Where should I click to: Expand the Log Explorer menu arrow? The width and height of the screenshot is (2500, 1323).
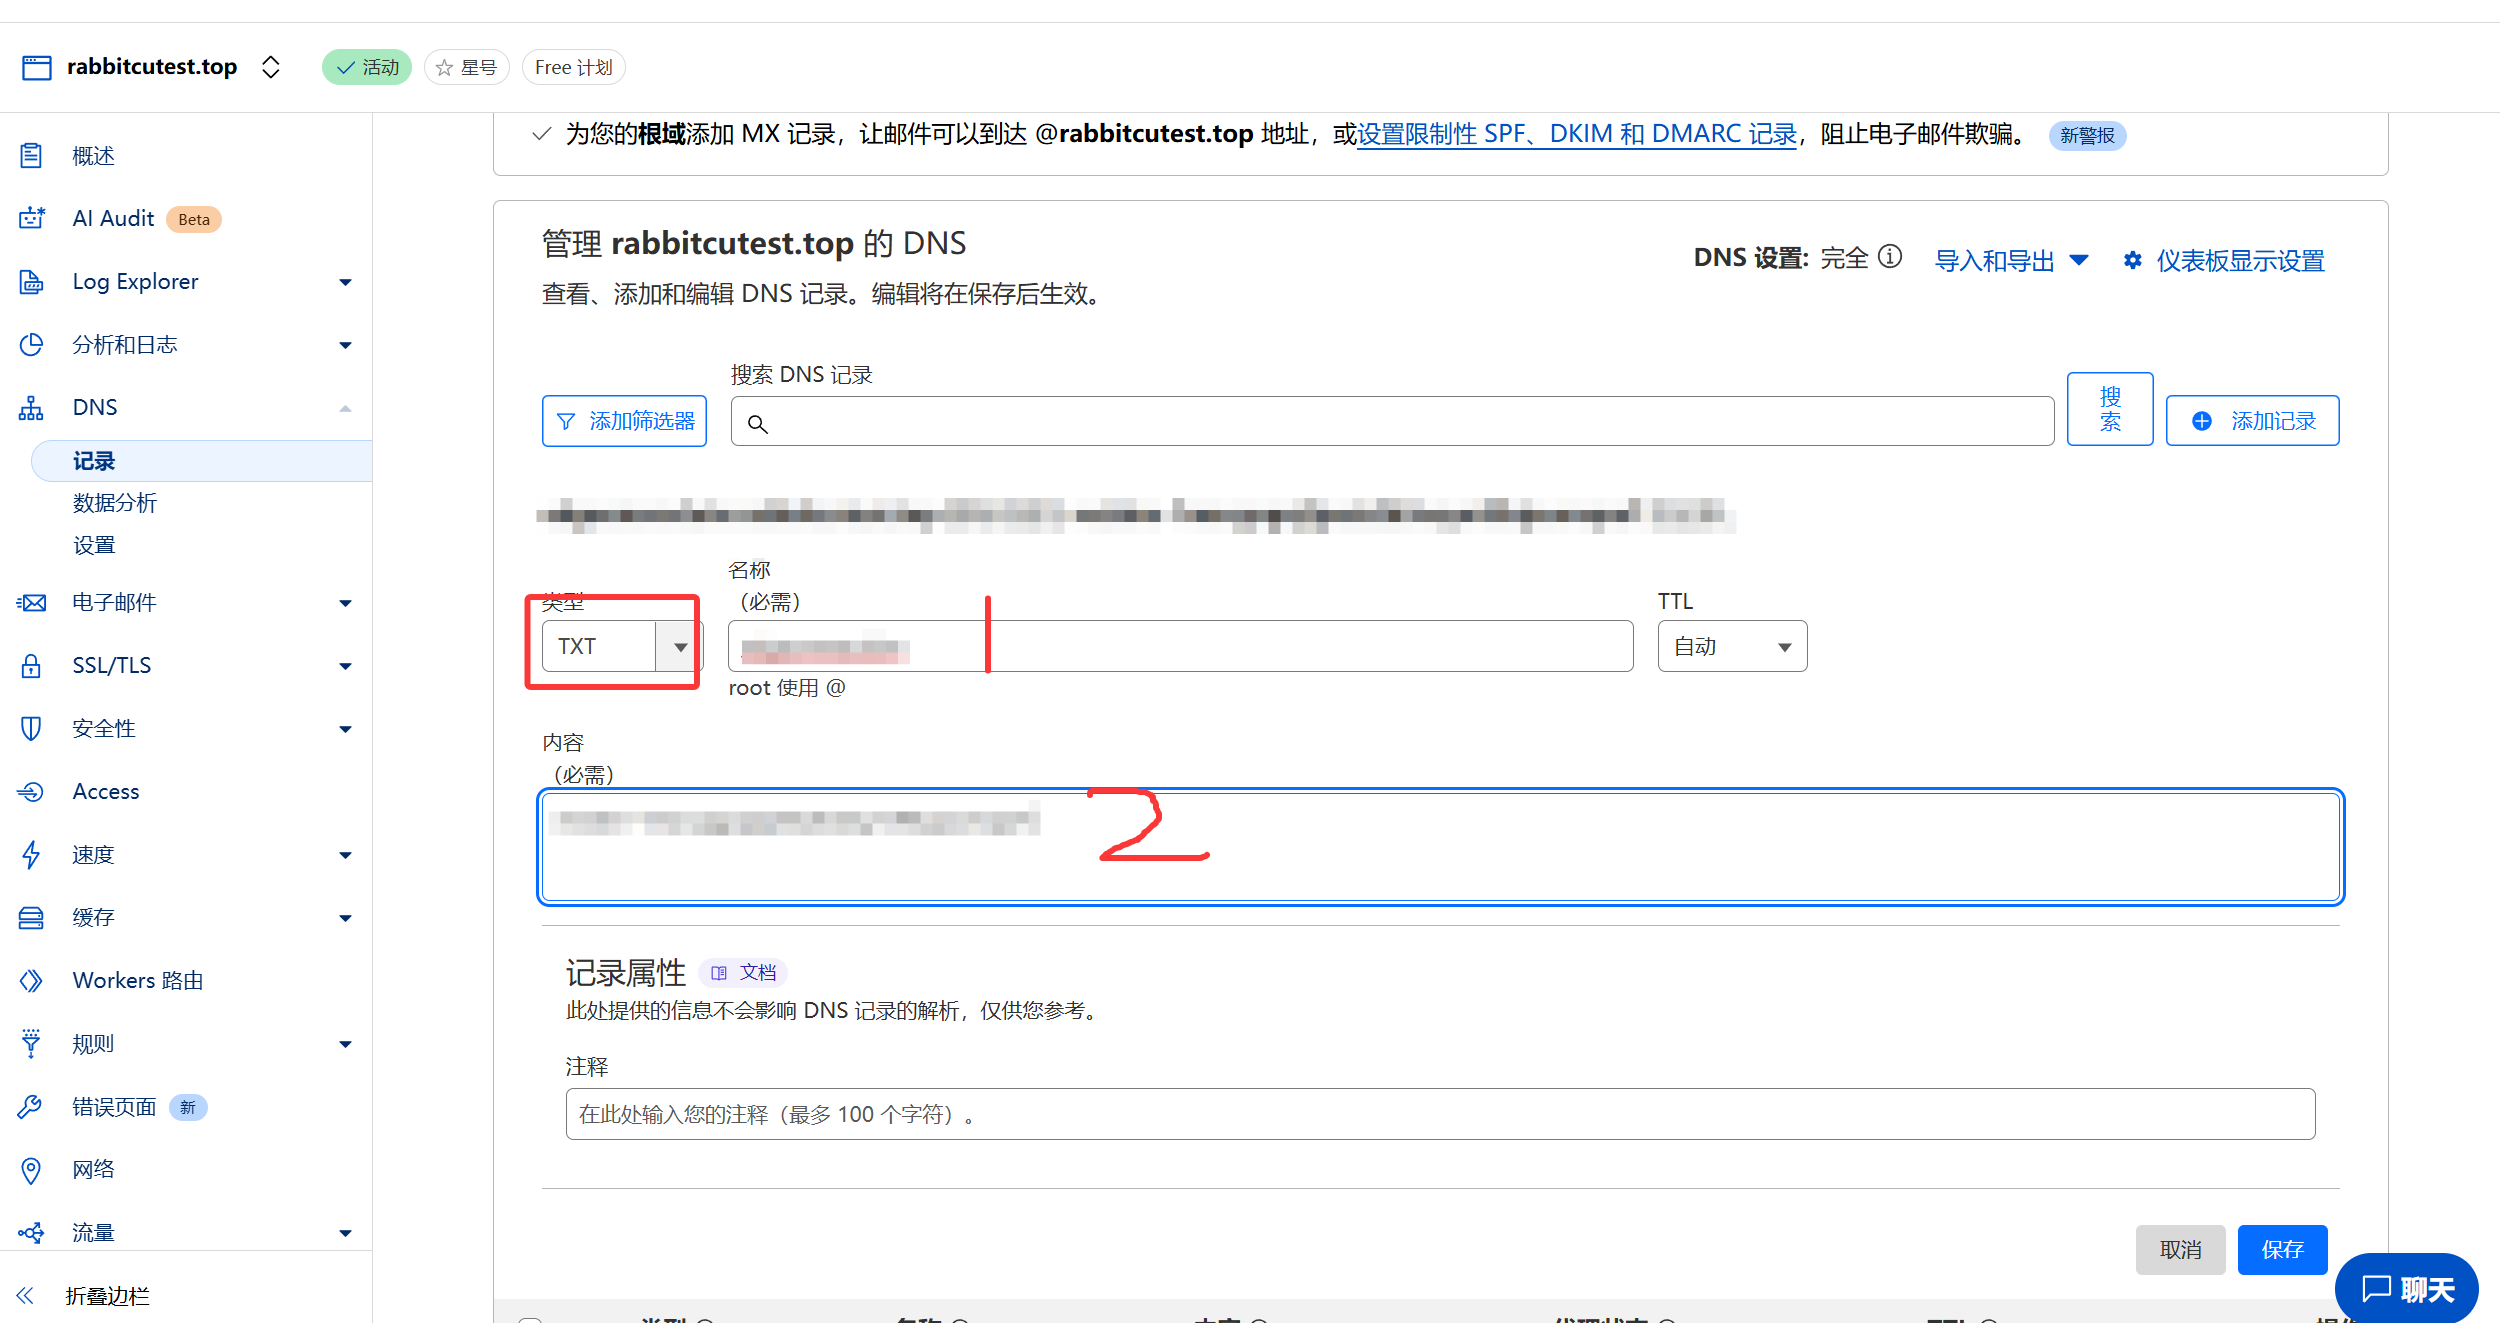pyautogui.click(x=346, y=282)
